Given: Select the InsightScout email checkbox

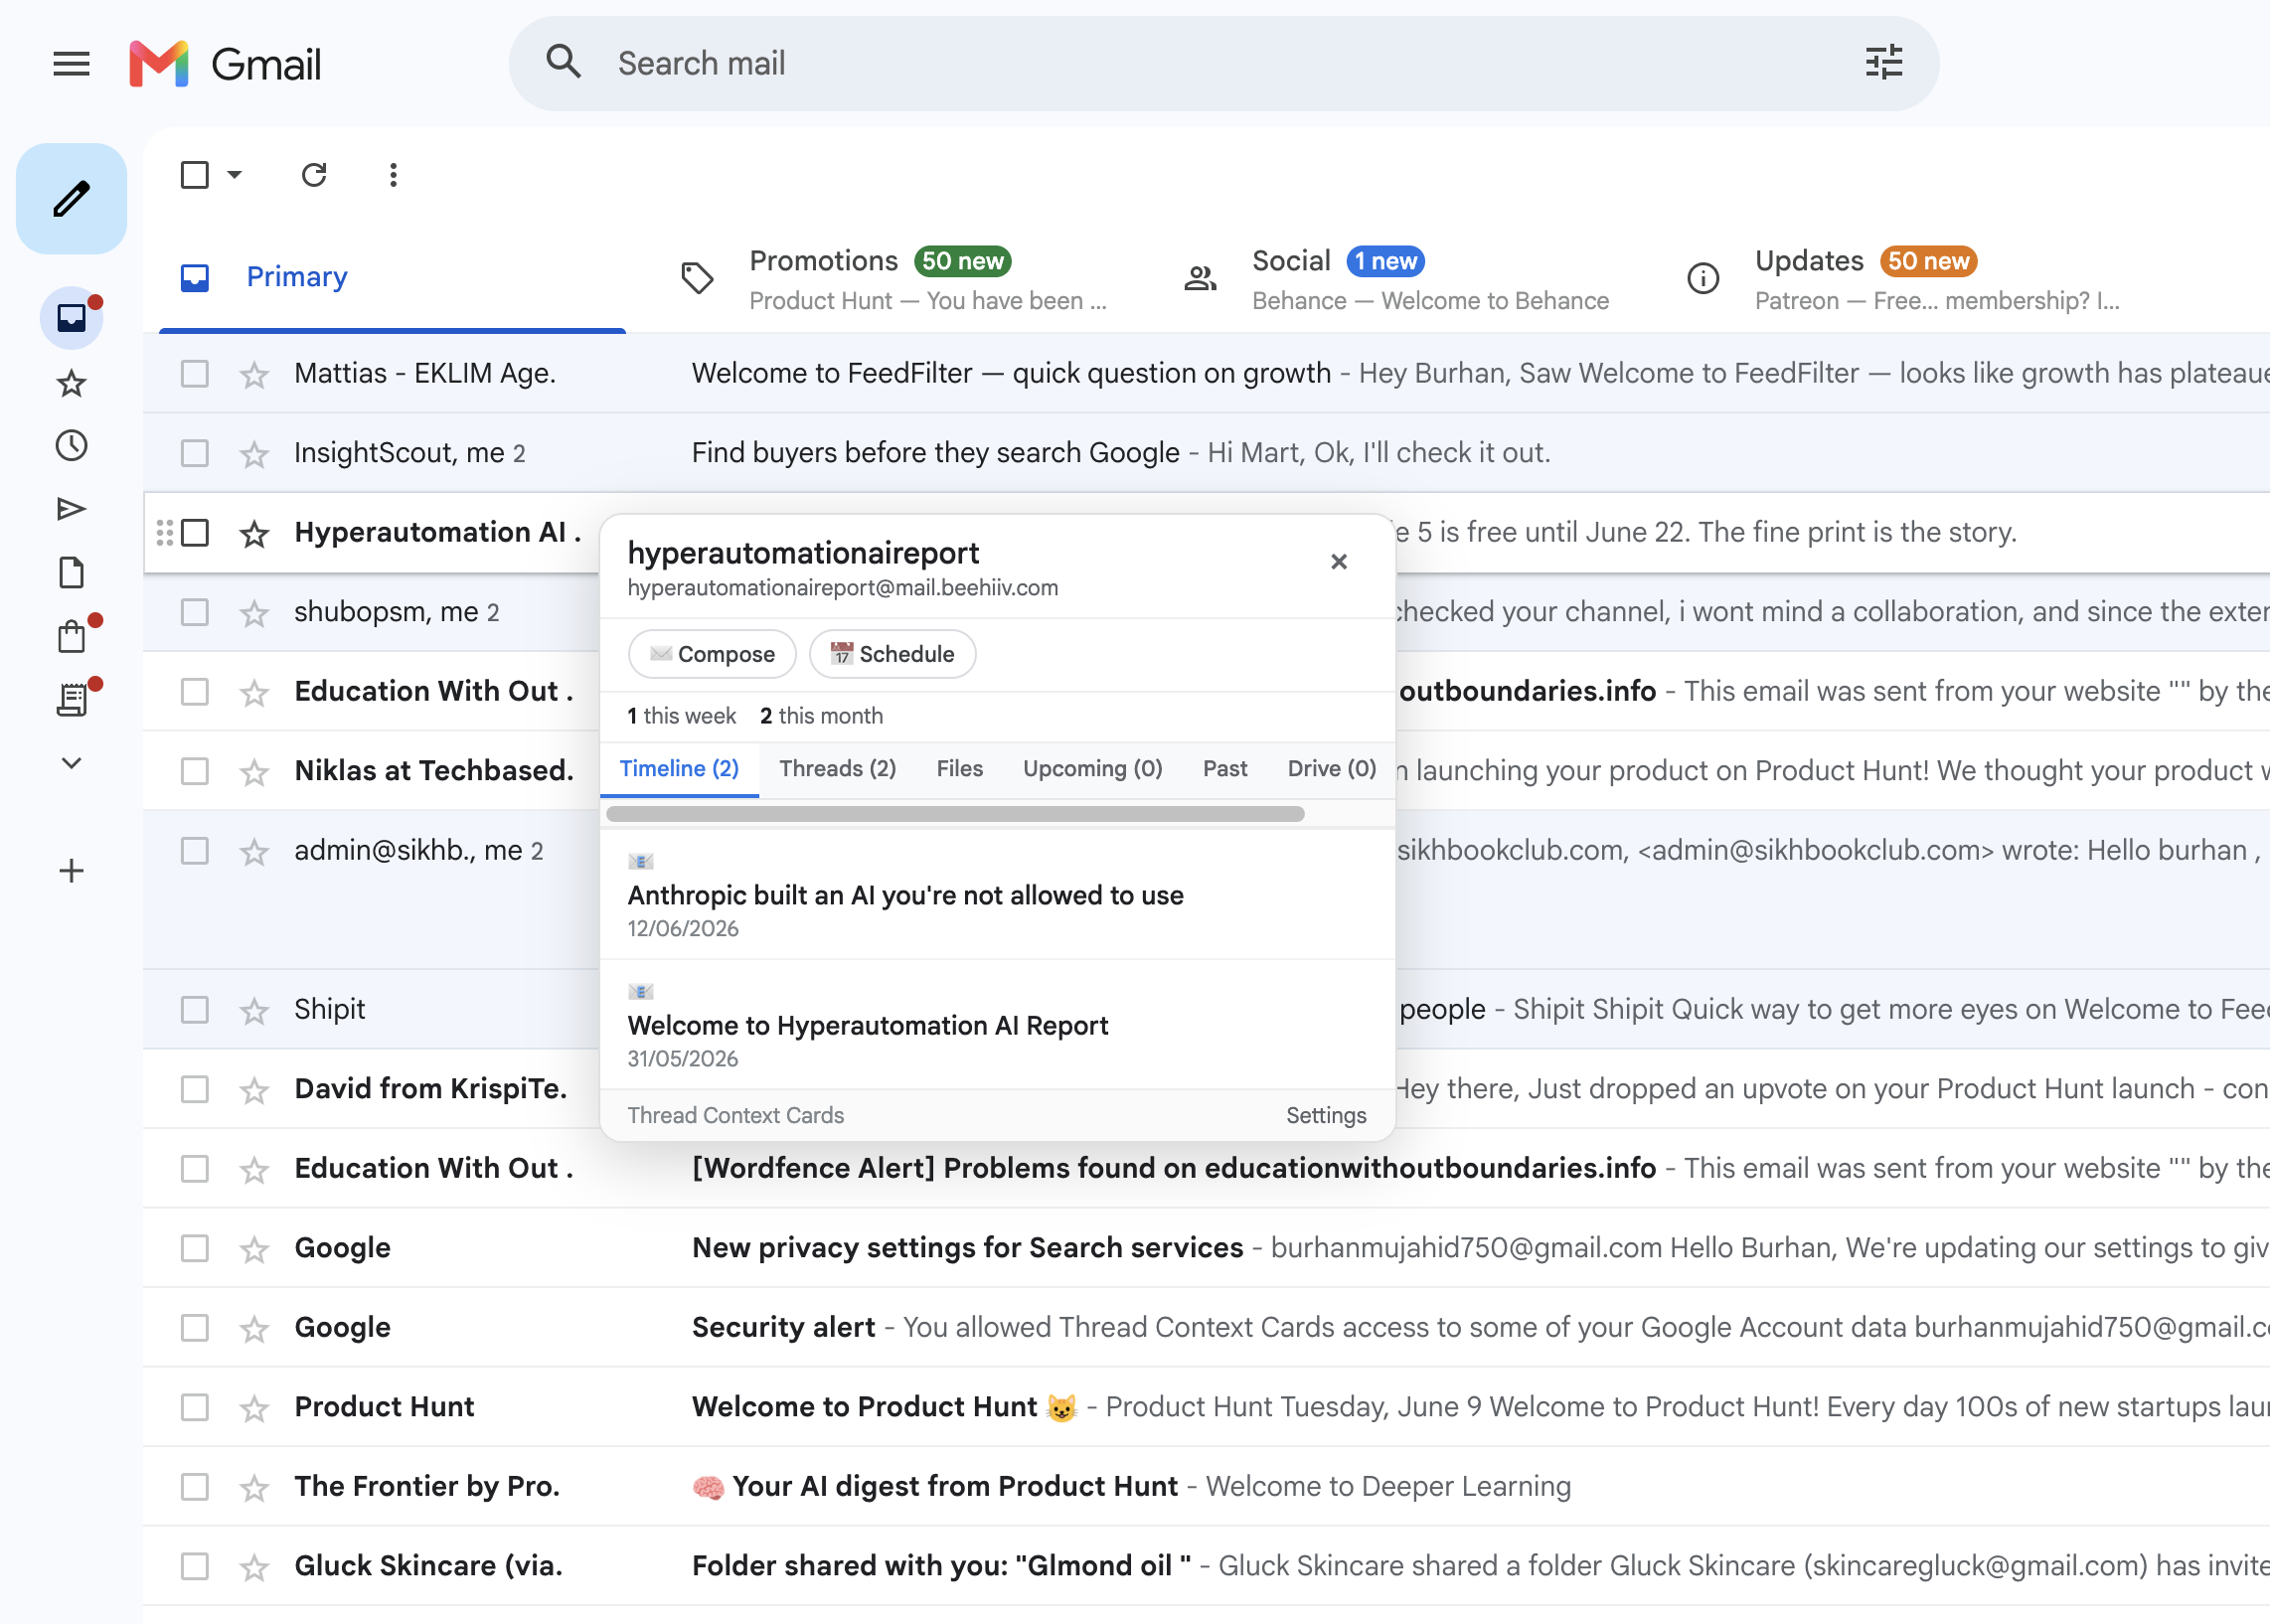Looking at the screenshot, I should [x=194, y=453].
